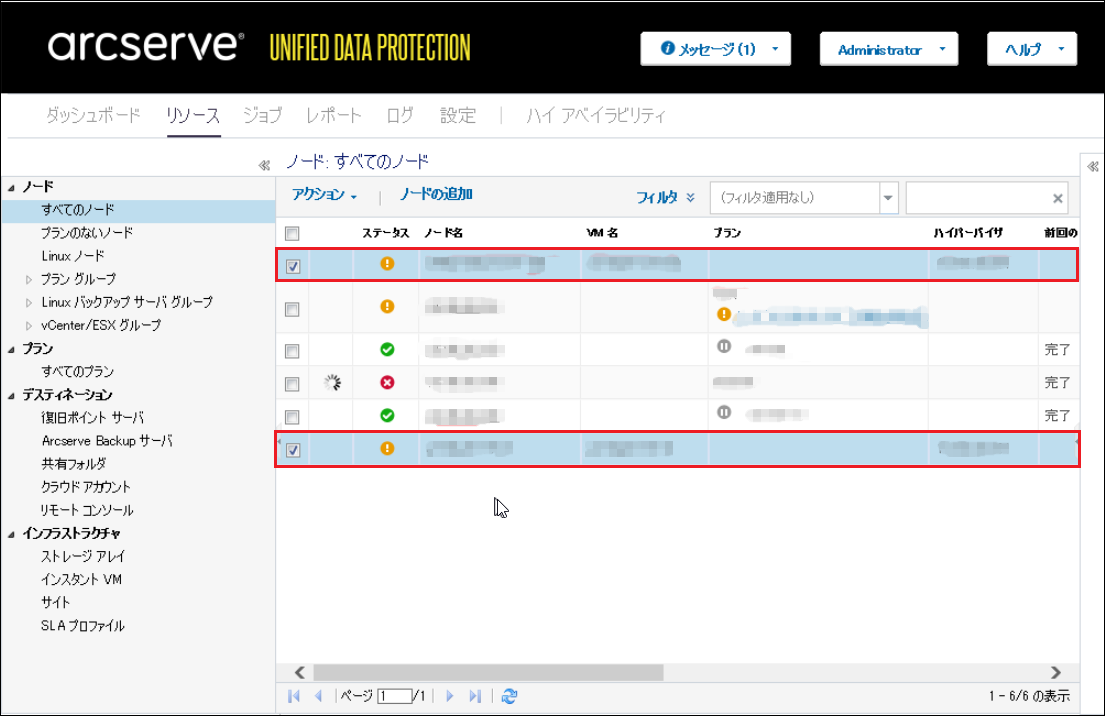Select Arcserve Backup サーバ in the tree

point(107,440)
